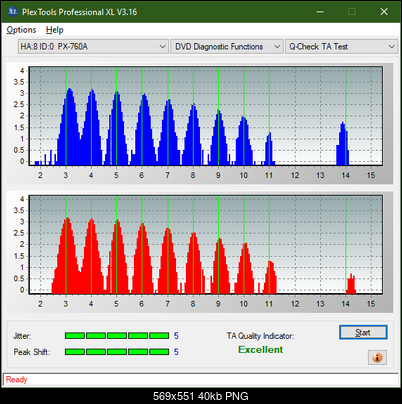This screenshot has width=402, height=404.
Task: Click the Peak Shift green level bar
Action: [x=117, y=352]
